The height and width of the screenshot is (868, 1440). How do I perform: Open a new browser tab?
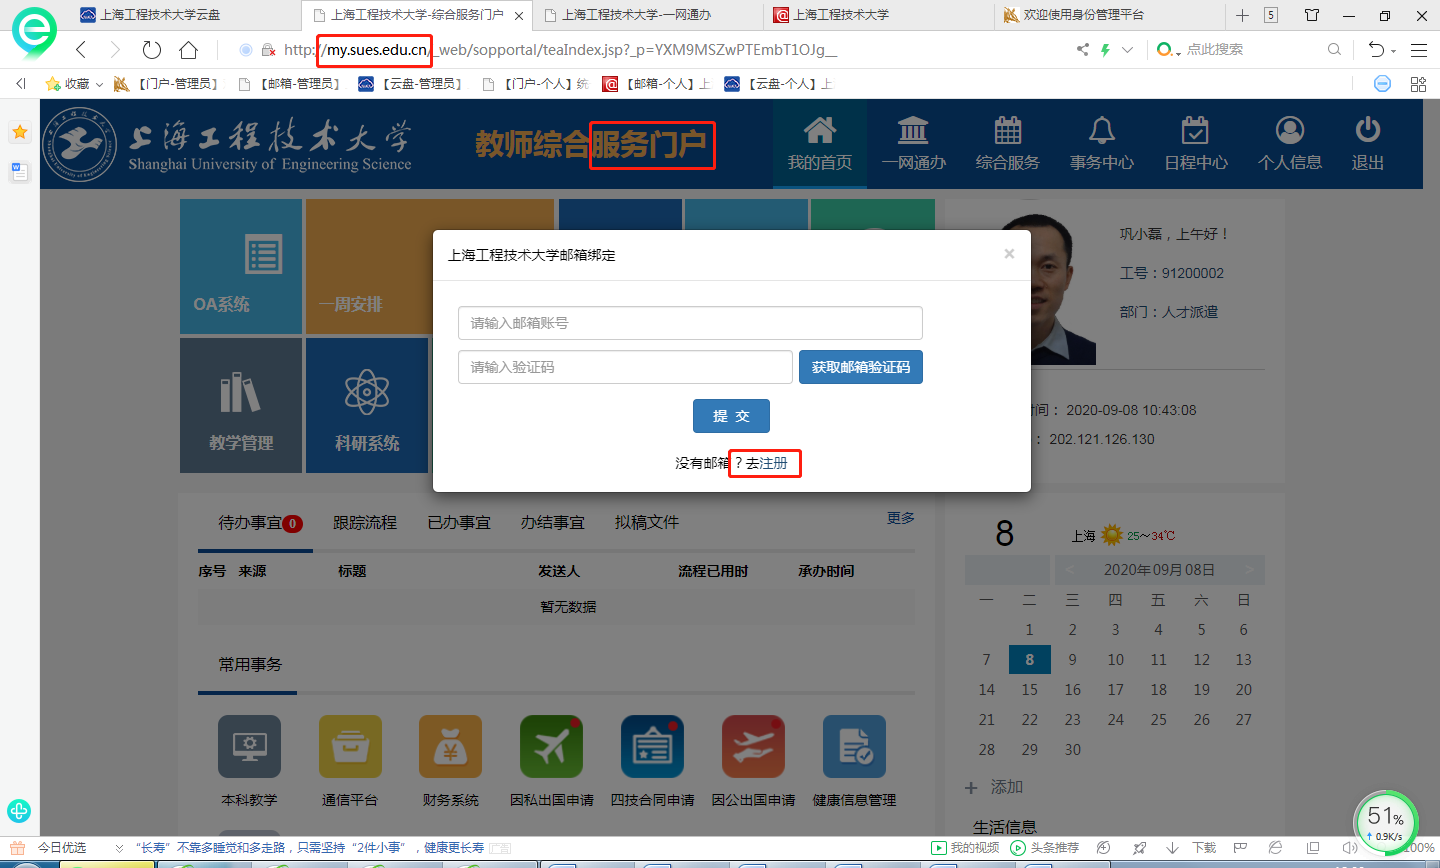click(1242, 15)
